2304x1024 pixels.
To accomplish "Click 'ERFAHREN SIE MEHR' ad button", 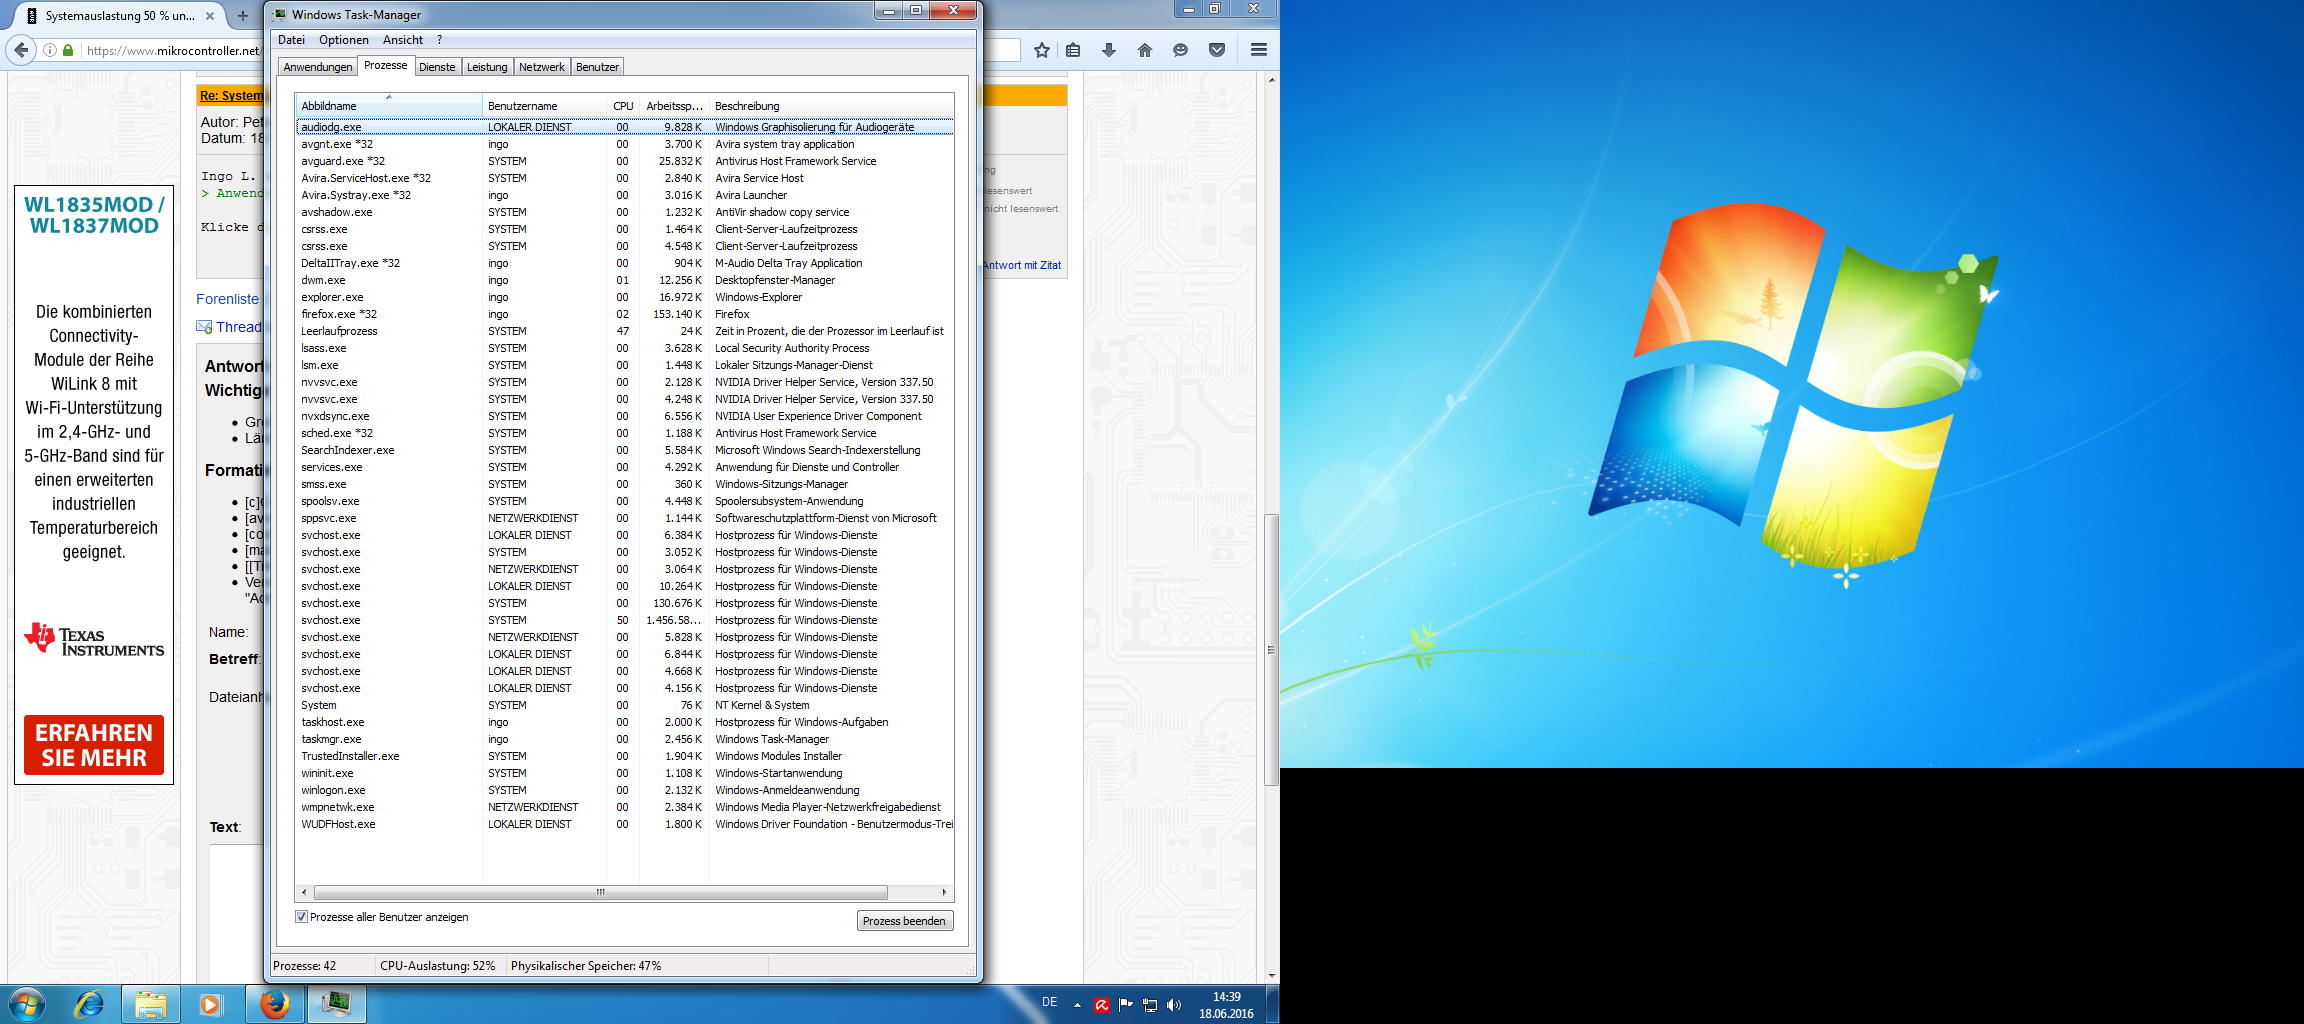I will pos(94,745).
